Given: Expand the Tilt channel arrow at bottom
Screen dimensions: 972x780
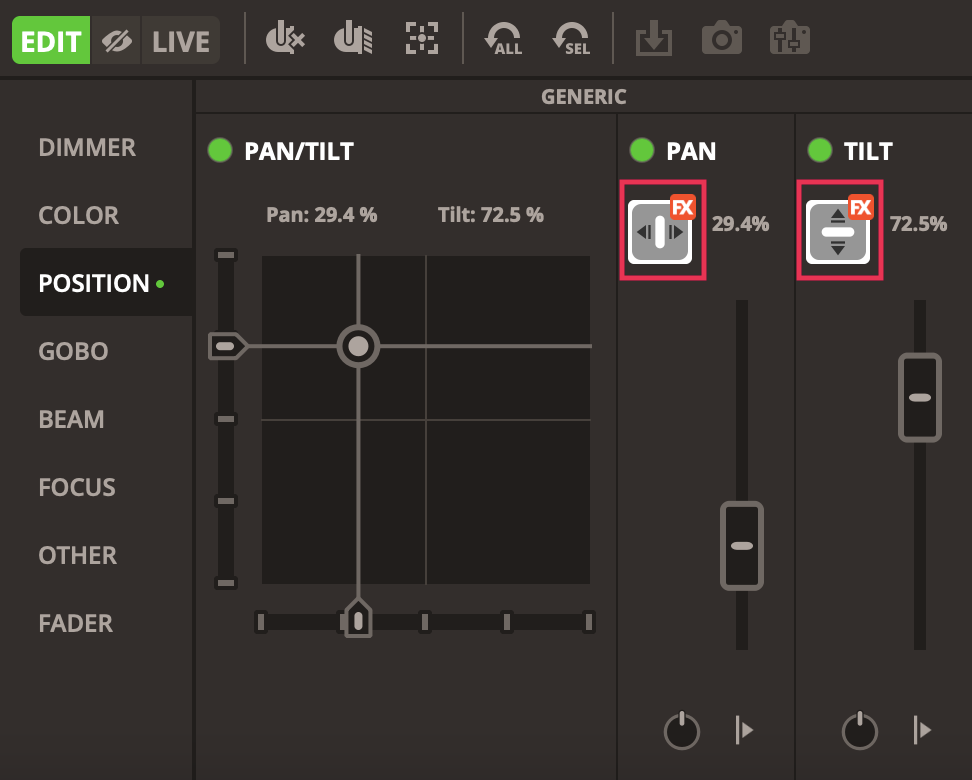Looking at the screenshot, I should [921, 731].
